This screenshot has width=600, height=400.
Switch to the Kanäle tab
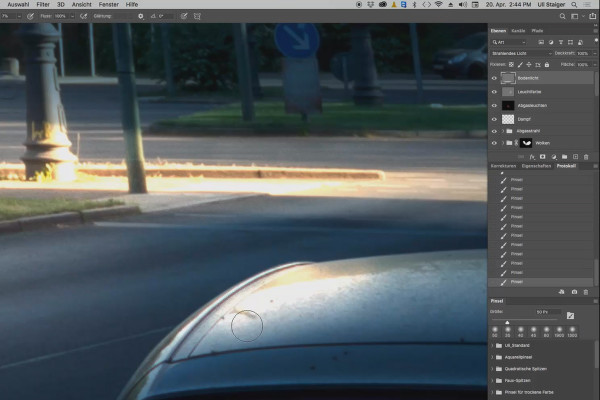(x=518, y=31)
